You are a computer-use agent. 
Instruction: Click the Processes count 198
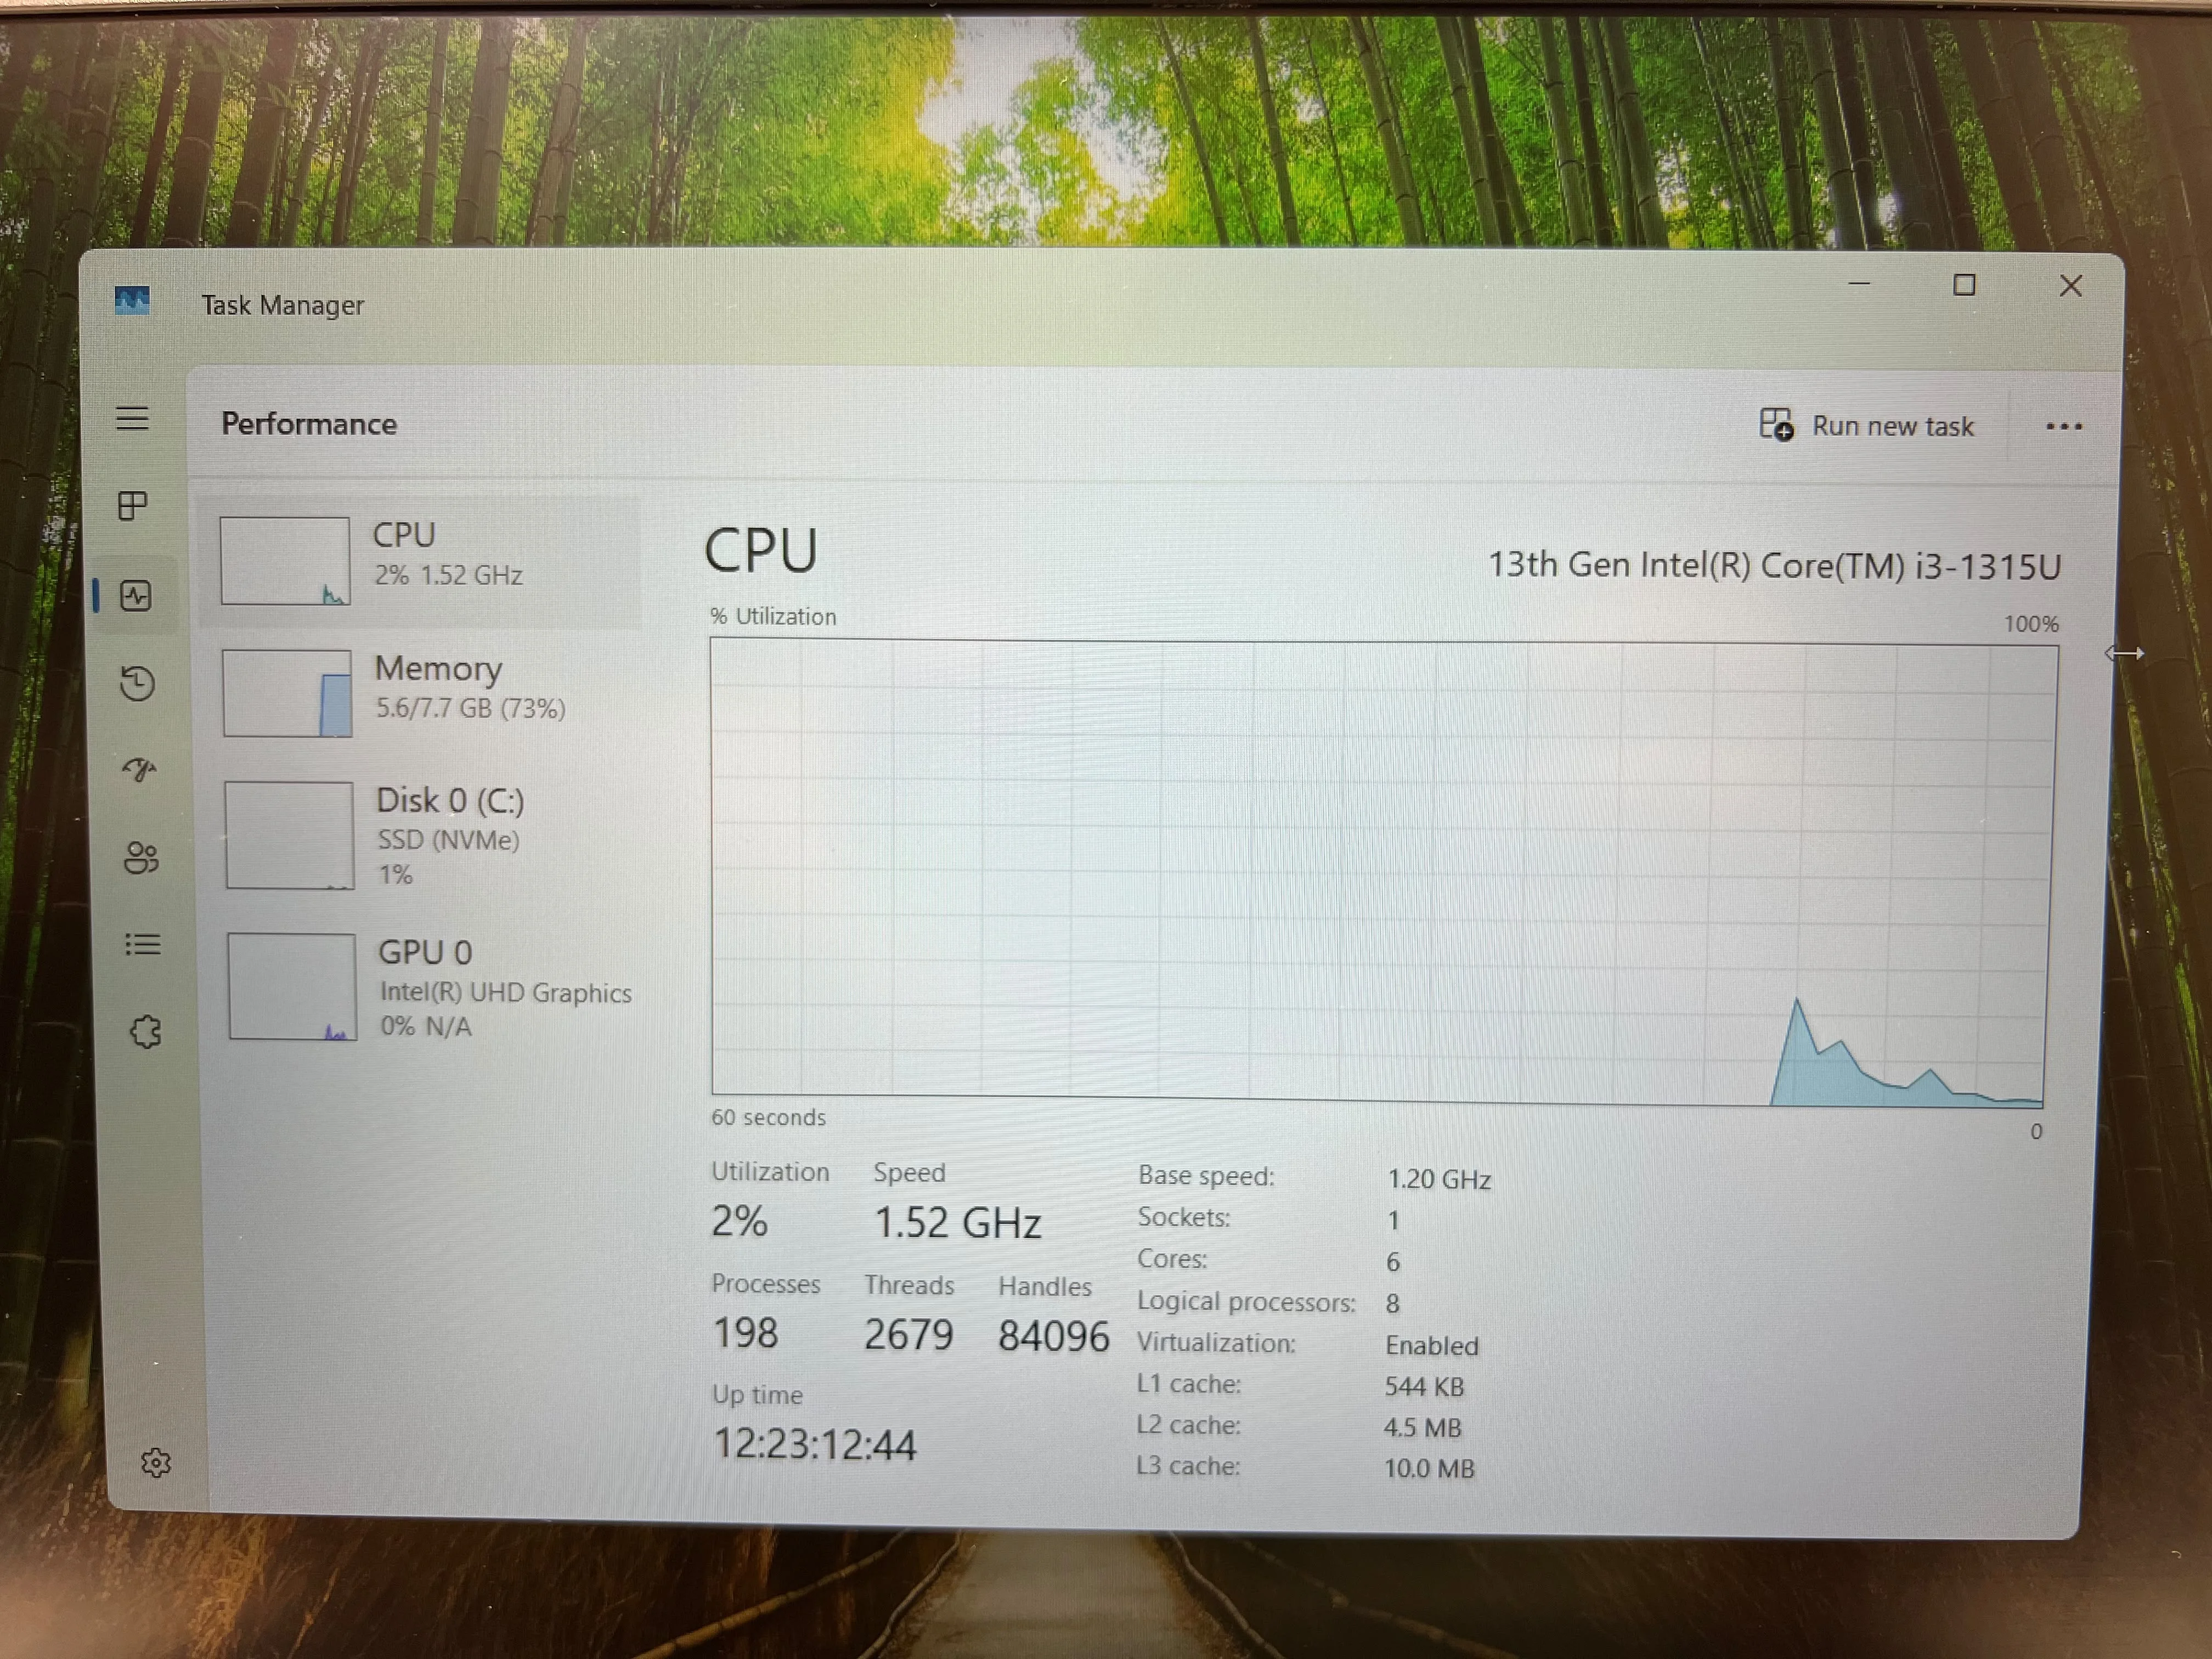pyautogui.click(x=745, y=1333)
